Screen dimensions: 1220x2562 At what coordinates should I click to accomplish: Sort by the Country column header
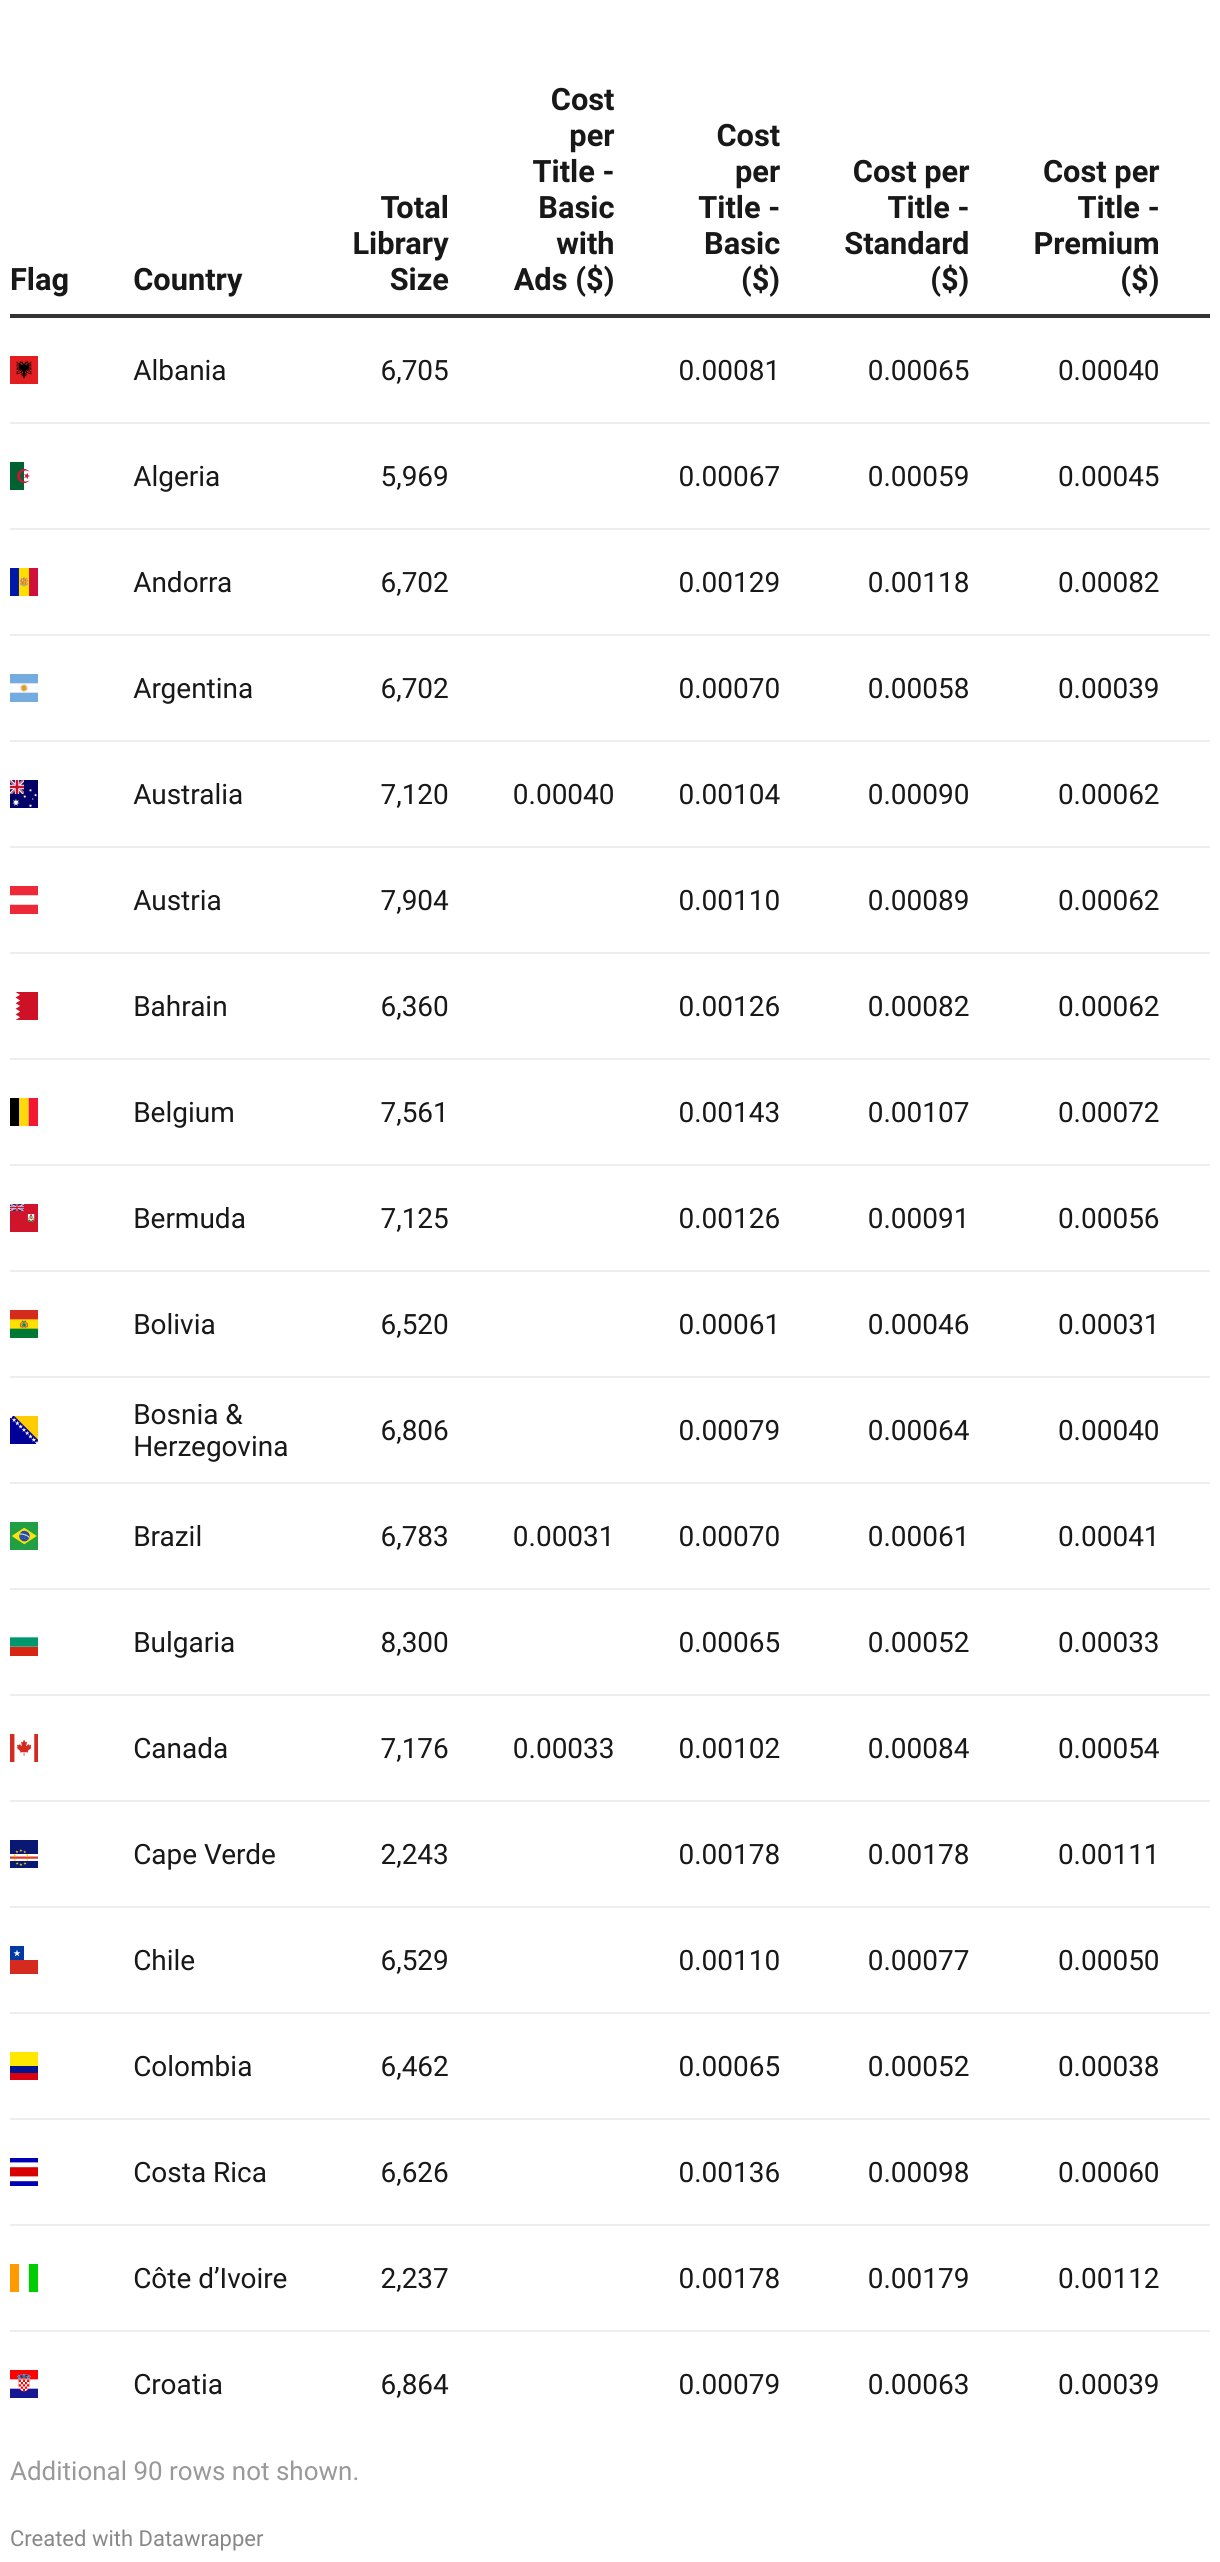click(188, 280)
